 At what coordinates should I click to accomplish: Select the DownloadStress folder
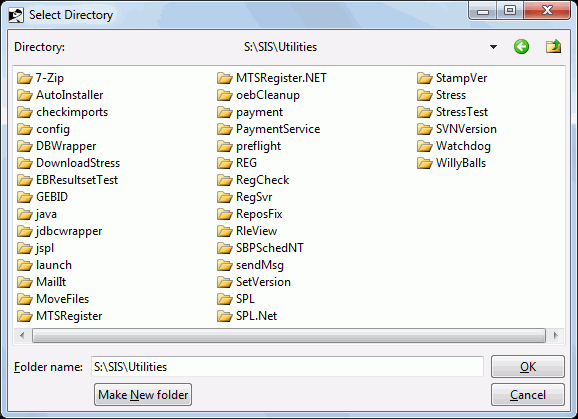69,163
